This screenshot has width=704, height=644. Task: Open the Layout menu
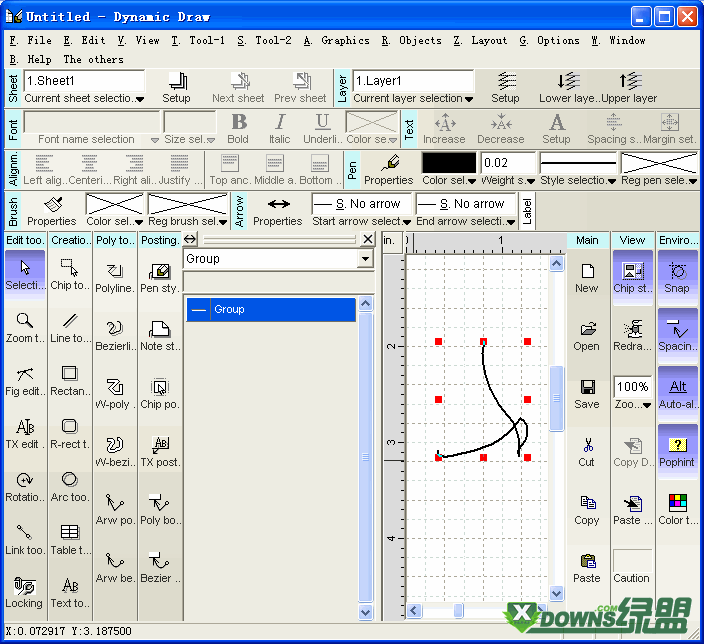tap(480, 40)
